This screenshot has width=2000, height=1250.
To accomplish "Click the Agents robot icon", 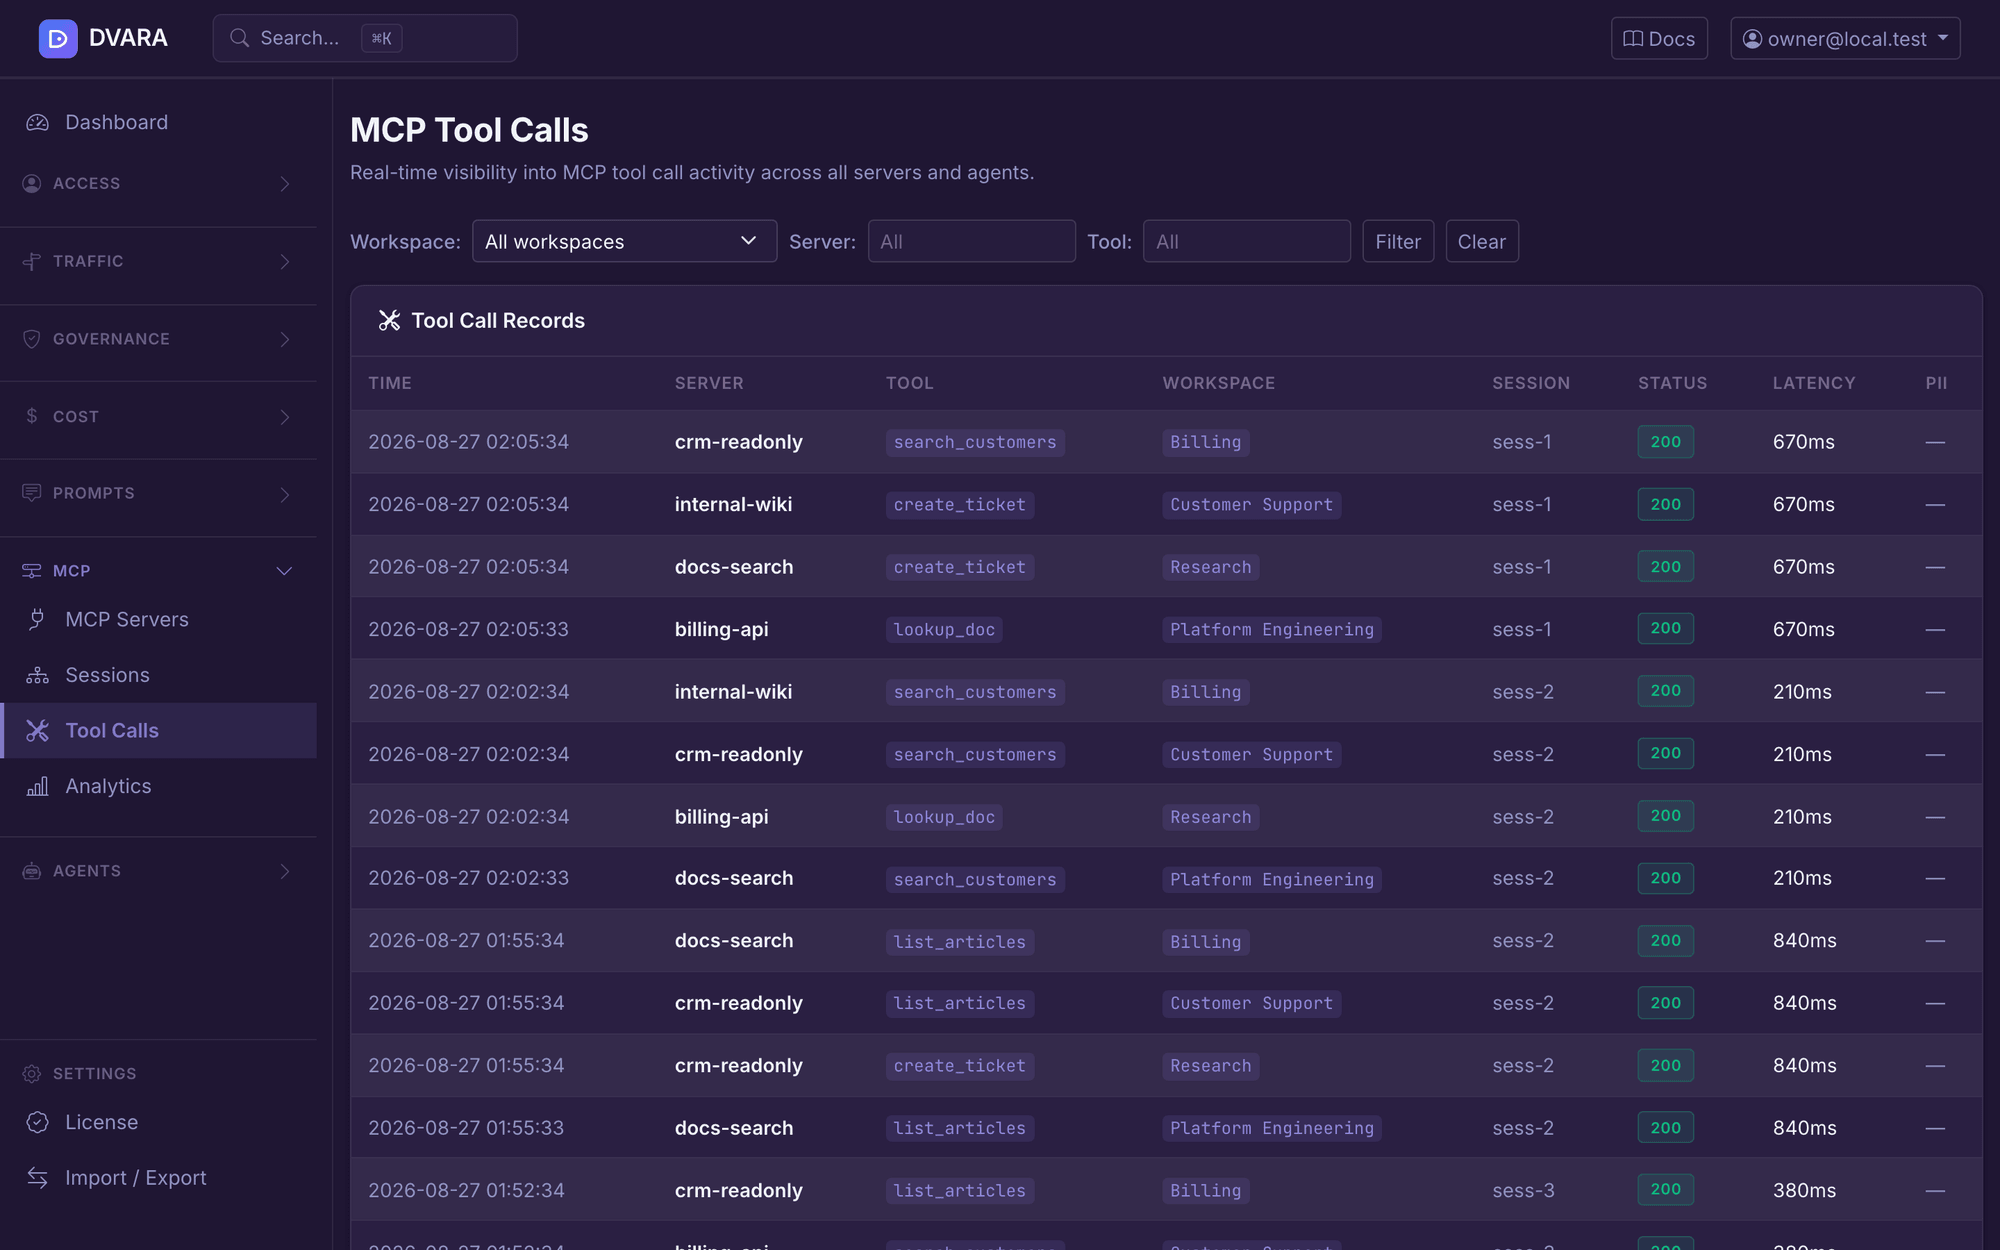I will coord(32,871).
